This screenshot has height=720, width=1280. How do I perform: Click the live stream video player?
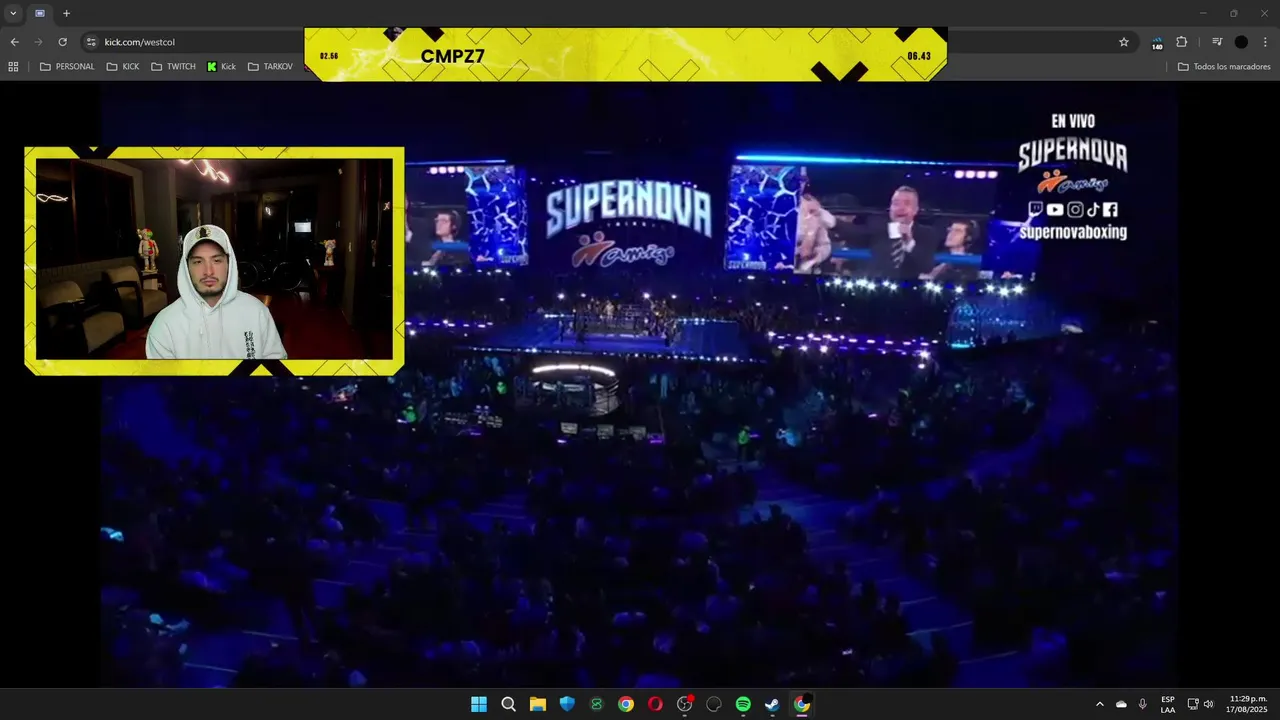640,385
